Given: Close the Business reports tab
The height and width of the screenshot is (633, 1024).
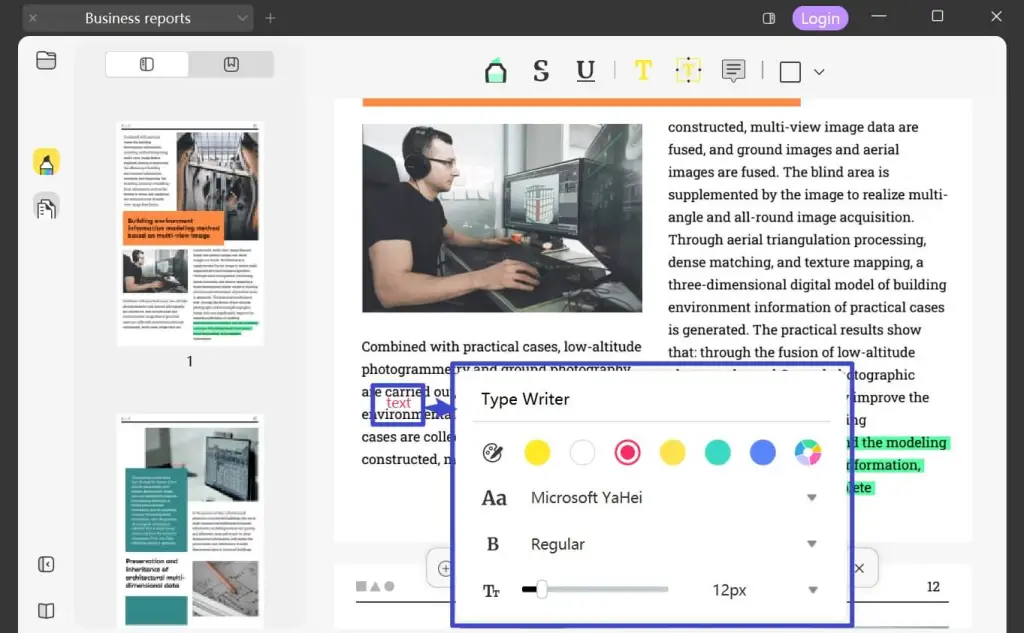Looking at the screenshot, I should (x=33, y=18).
